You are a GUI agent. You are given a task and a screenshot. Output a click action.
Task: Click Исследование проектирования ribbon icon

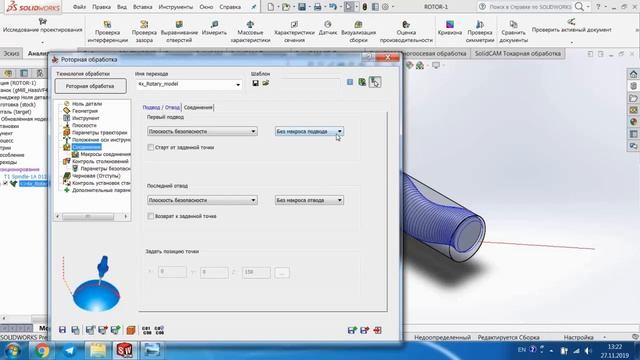pyautogui.click(x=42, y=22)
